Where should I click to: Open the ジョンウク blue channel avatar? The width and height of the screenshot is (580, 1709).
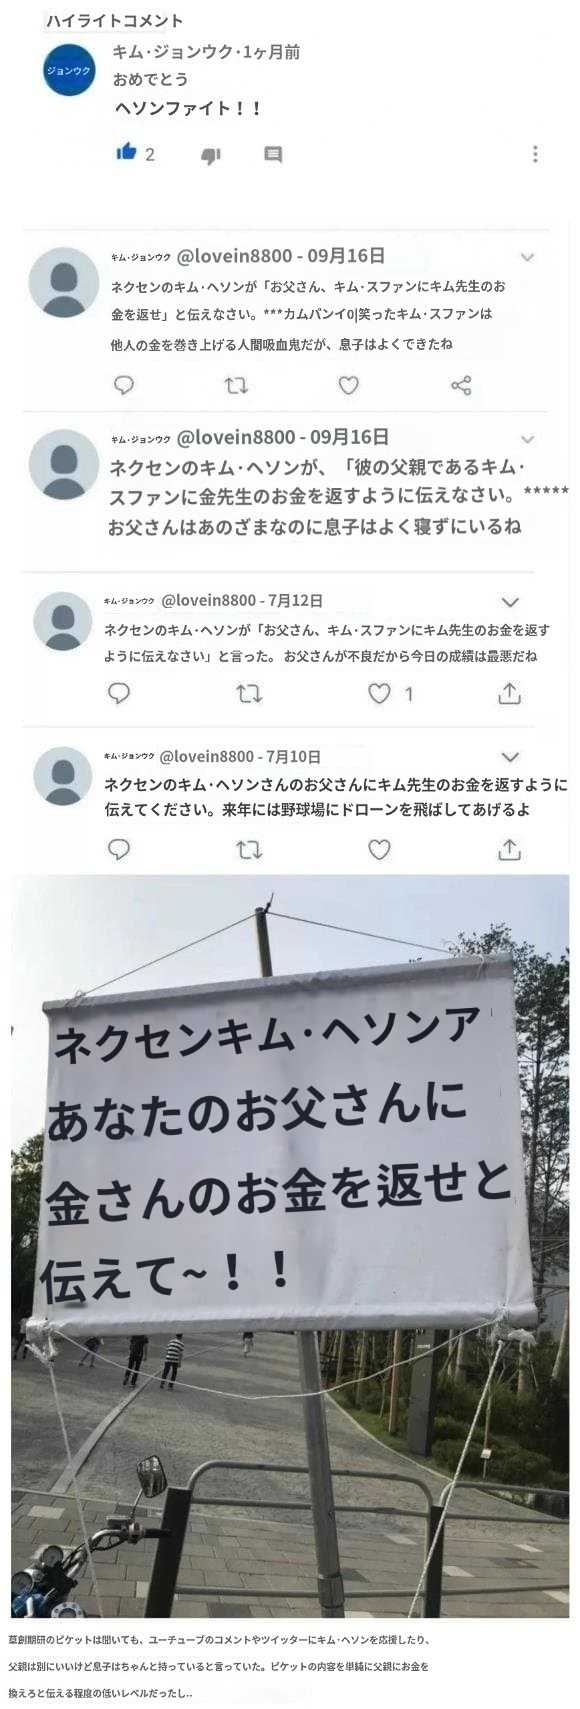tap(69, 70)
